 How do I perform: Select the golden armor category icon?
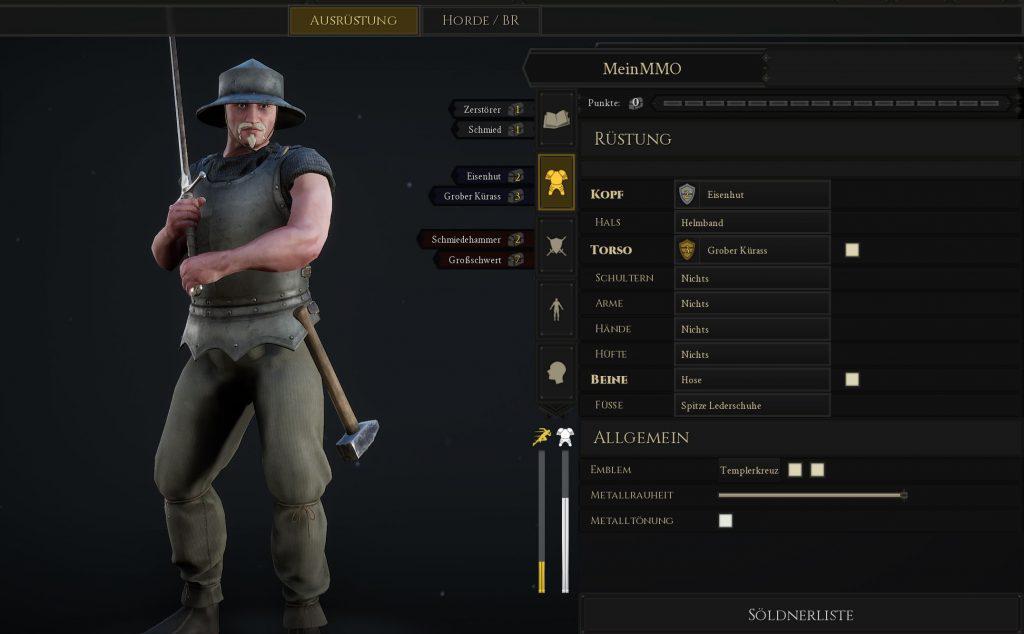[x=556, y=182]
